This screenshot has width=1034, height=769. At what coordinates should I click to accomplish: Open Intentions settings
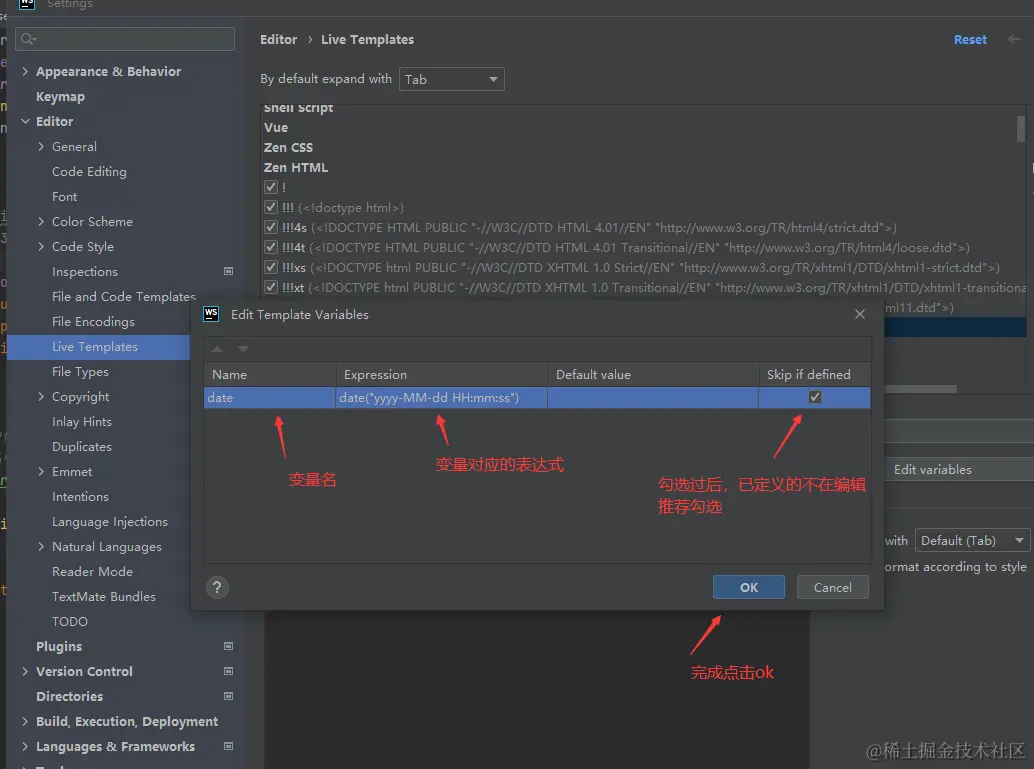coord(80,497)
